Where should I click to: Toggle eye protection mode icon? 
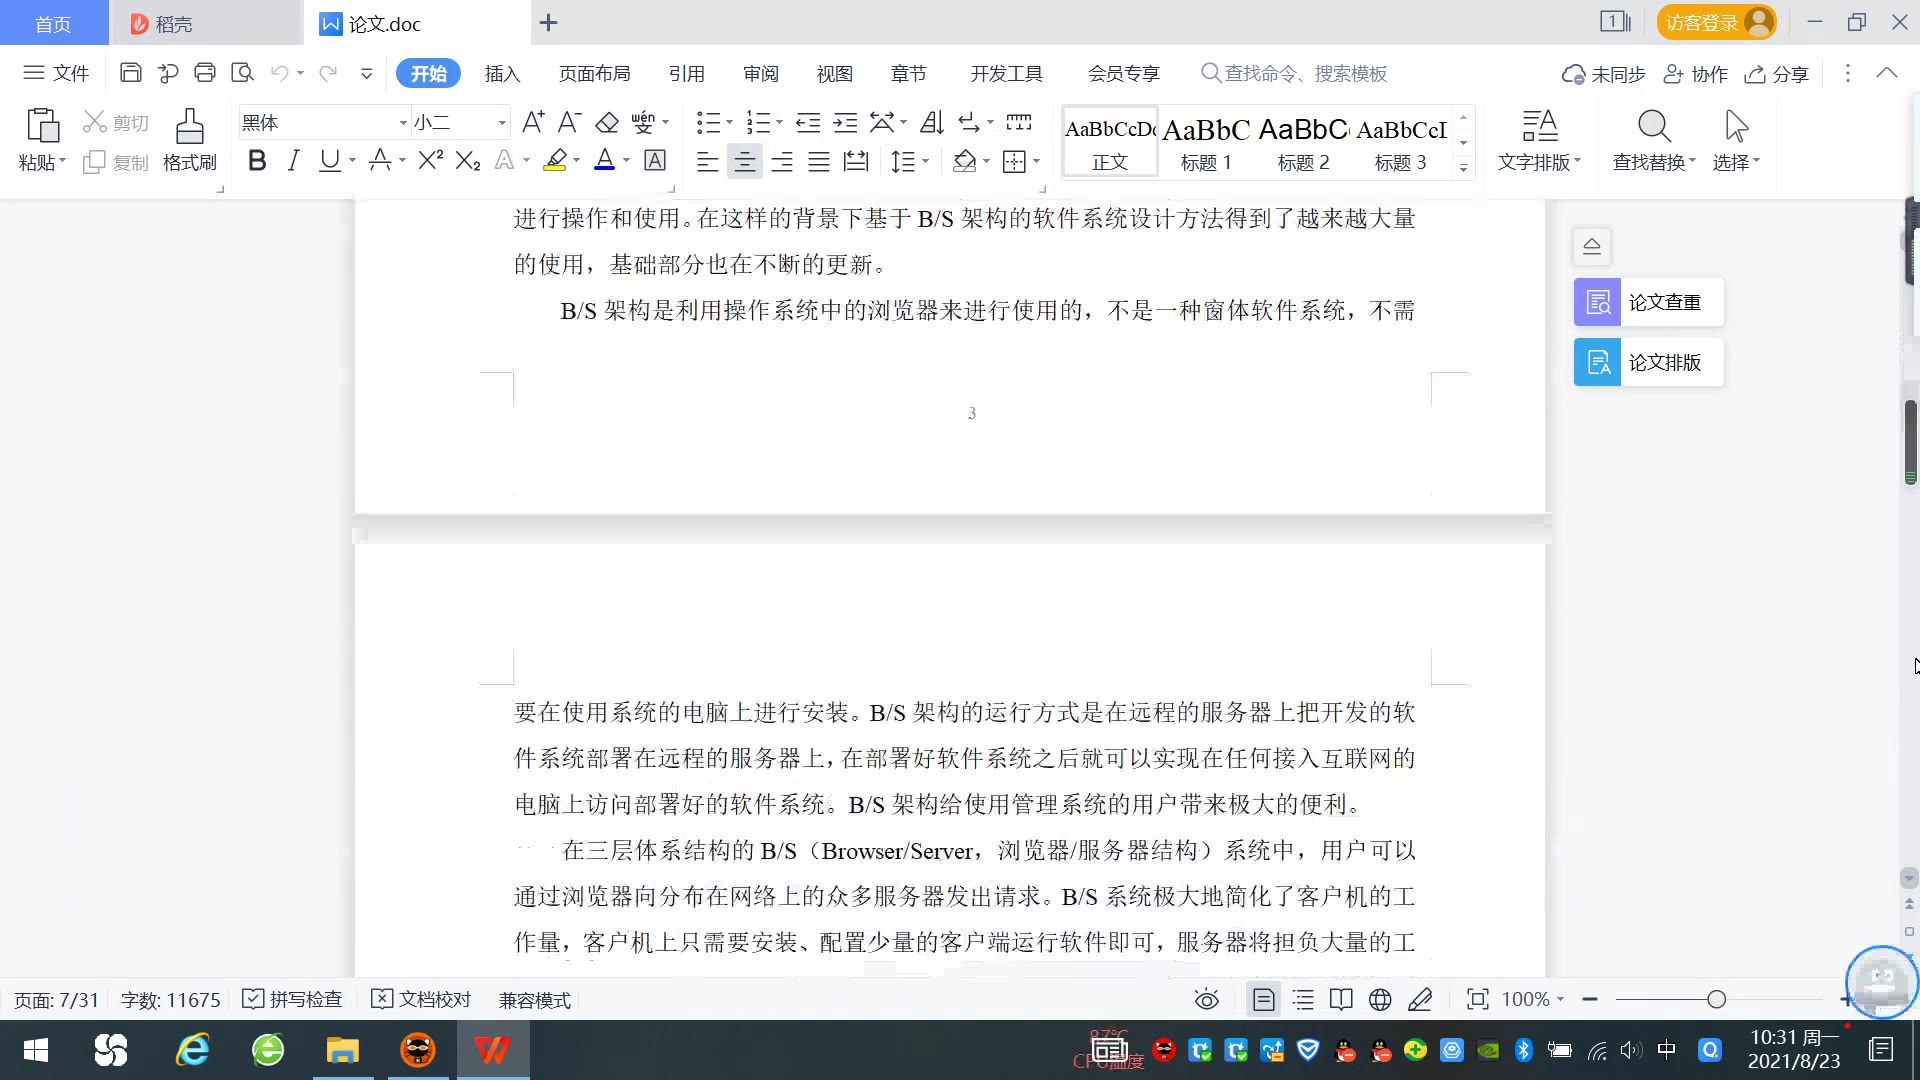[x=1207, y=1000]
